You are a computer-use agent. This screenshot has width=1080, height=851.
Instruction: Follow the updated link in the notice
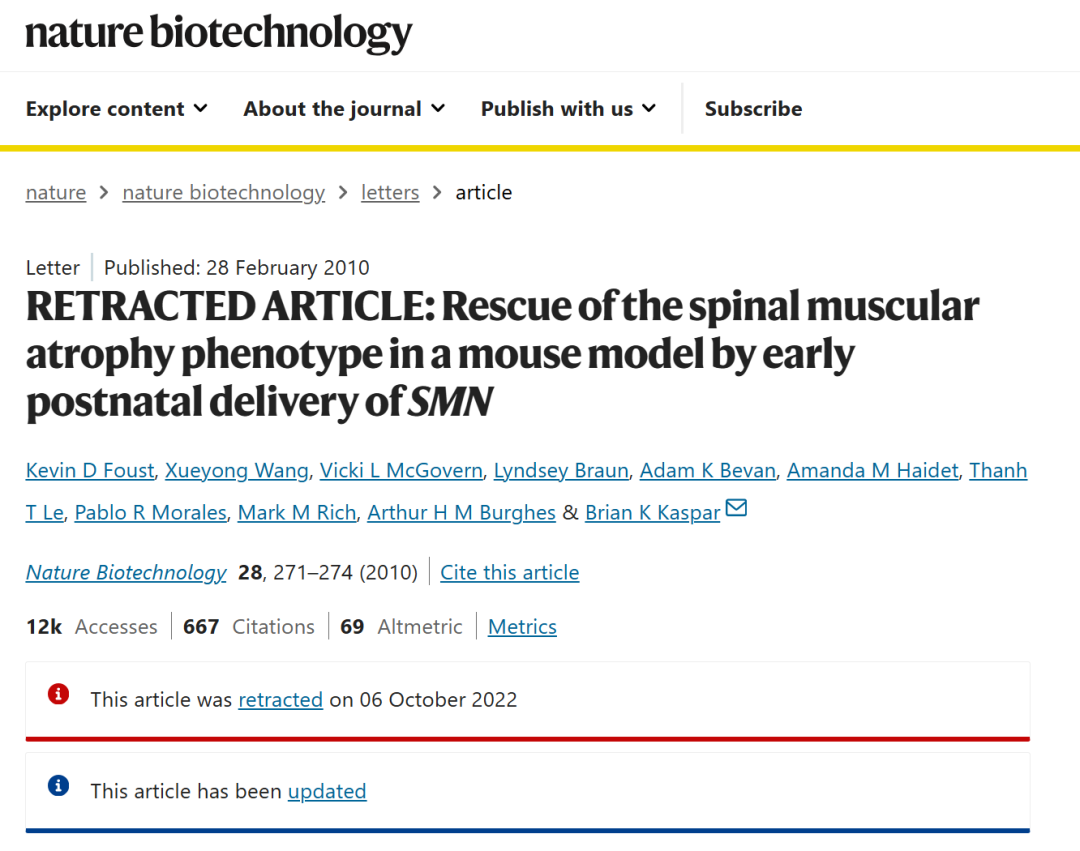[327, 792]
